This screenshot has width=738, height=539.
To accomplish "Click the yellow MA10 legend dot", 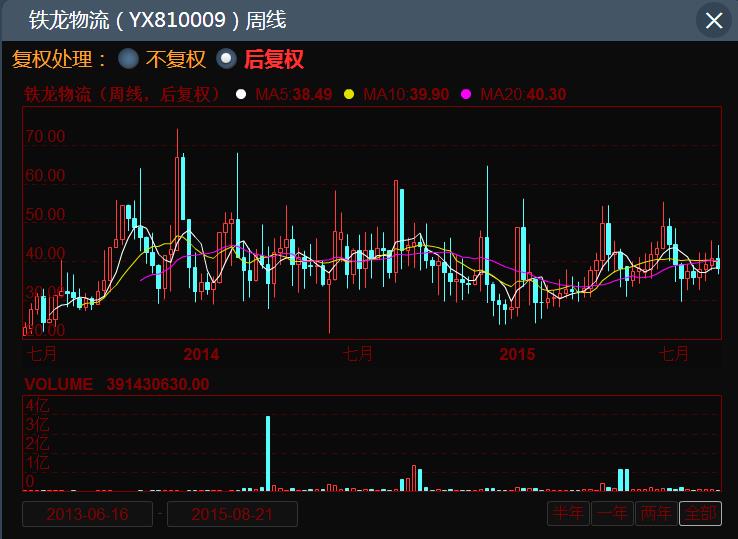I will click(349, 95).
